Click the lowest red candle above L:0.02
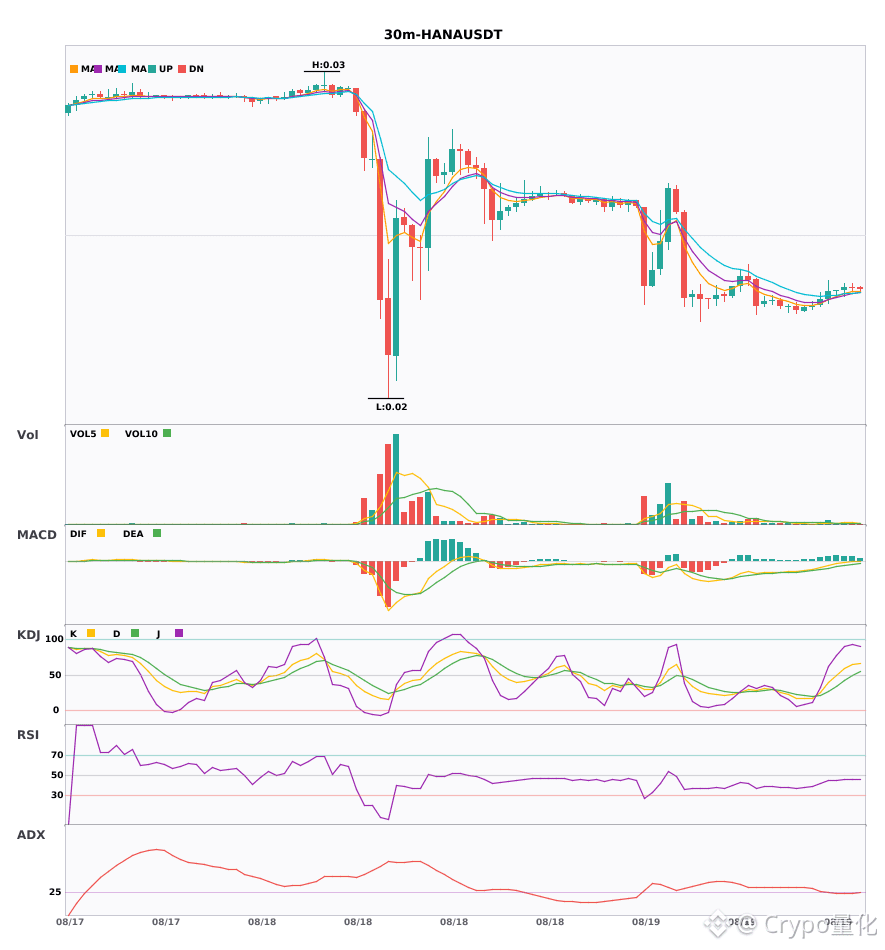Screen dimensions: 885x950 pyautogui.click(x=388, y=326)
